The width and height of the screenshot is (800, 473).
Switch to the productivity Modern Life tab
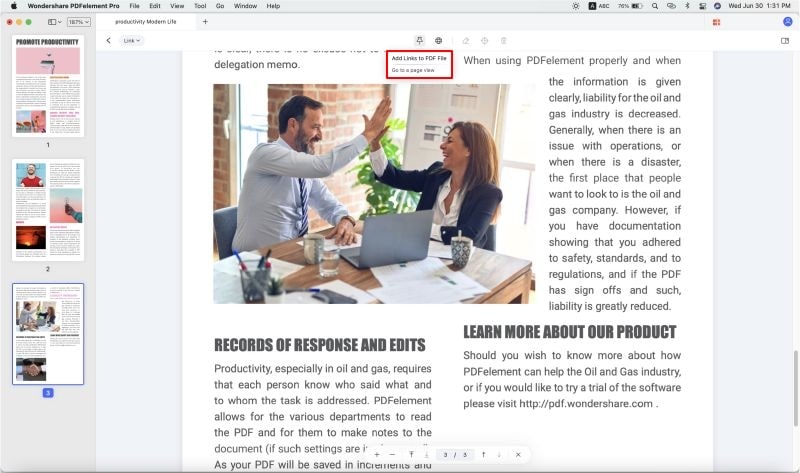[x=145, y=21]
